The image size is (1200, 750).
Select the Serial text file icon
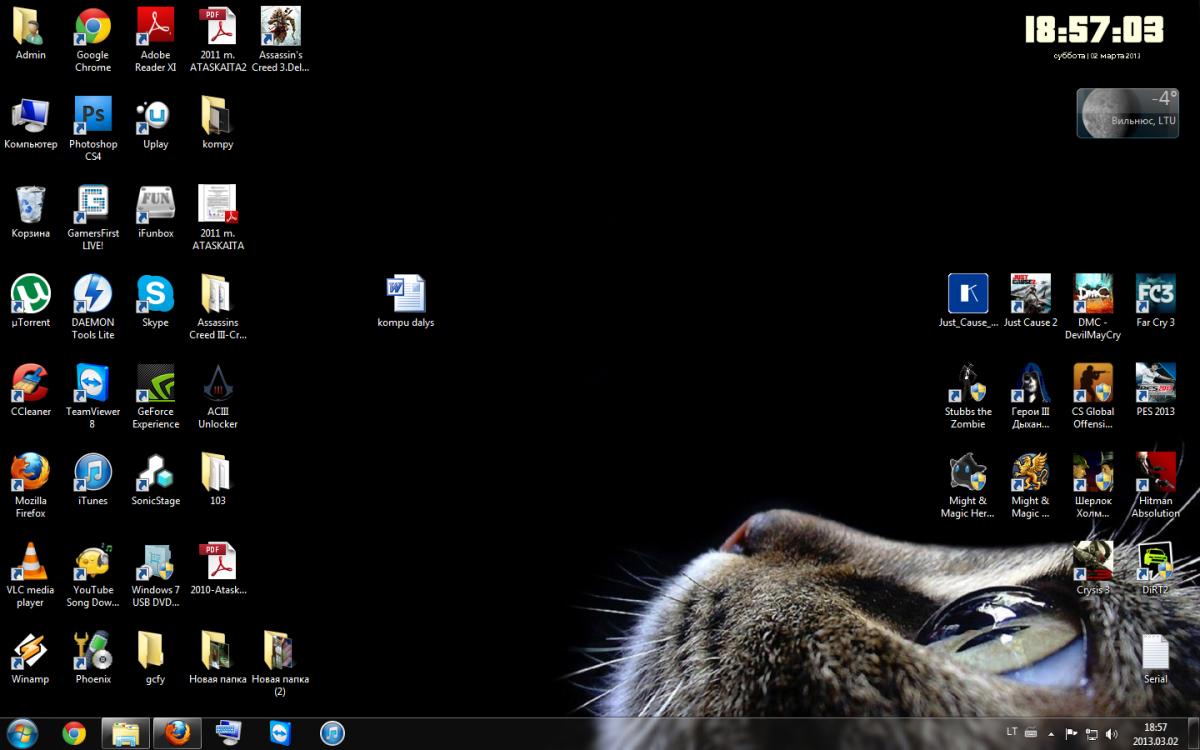1155,652
